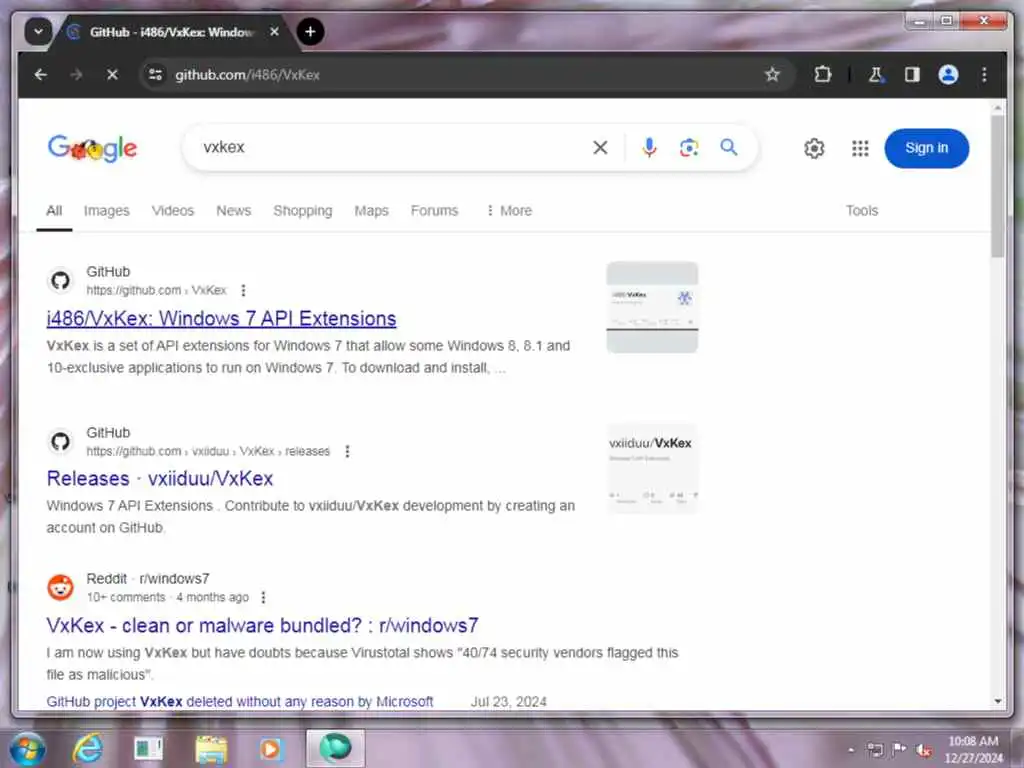Click the page vertical scrollbar
The image size is (1024, 768).
click(x=997, y=186)
